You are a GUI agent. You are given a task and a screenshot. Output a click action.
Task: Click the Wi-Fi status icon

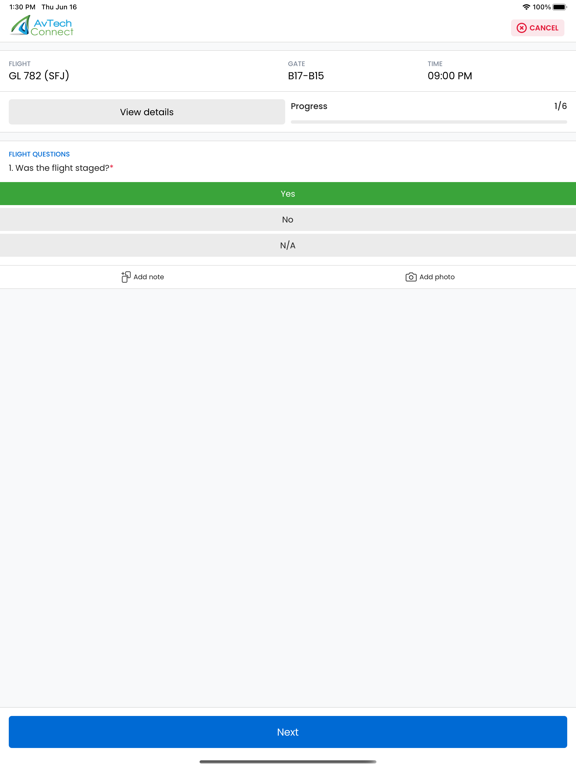(526, 7)
